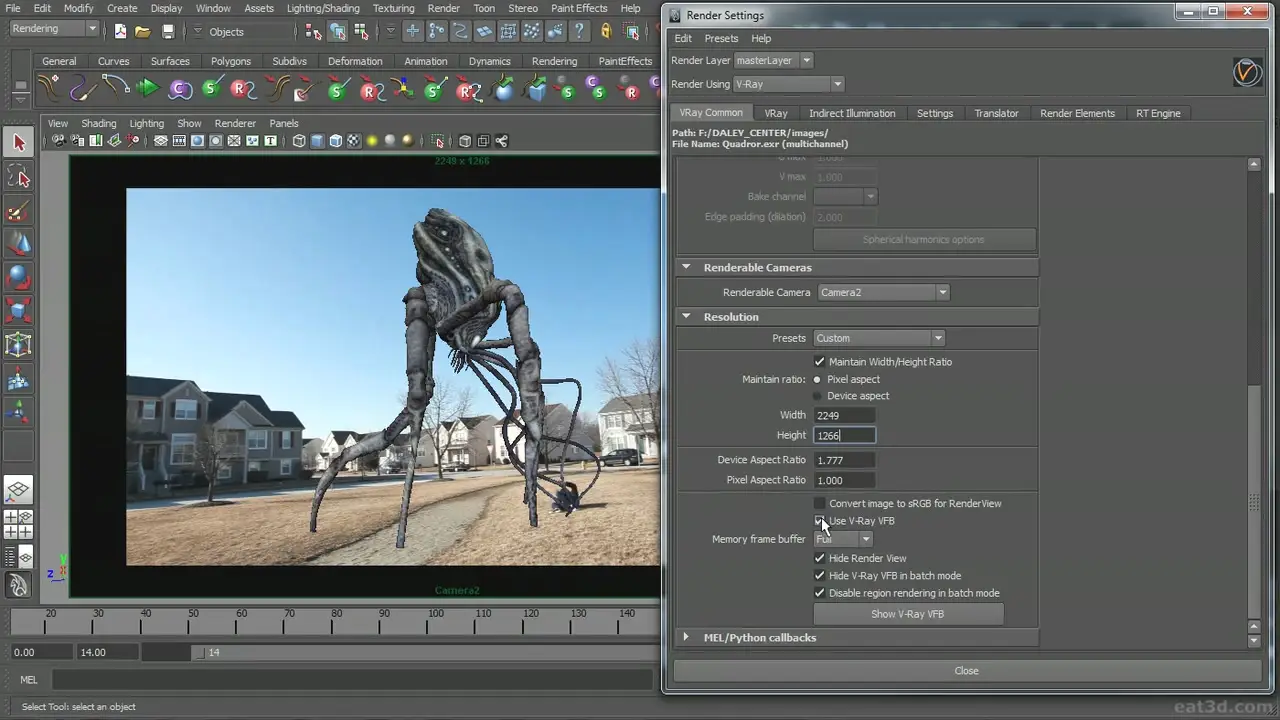Save scene with the floppy disk icon

[x=167, y=31]
